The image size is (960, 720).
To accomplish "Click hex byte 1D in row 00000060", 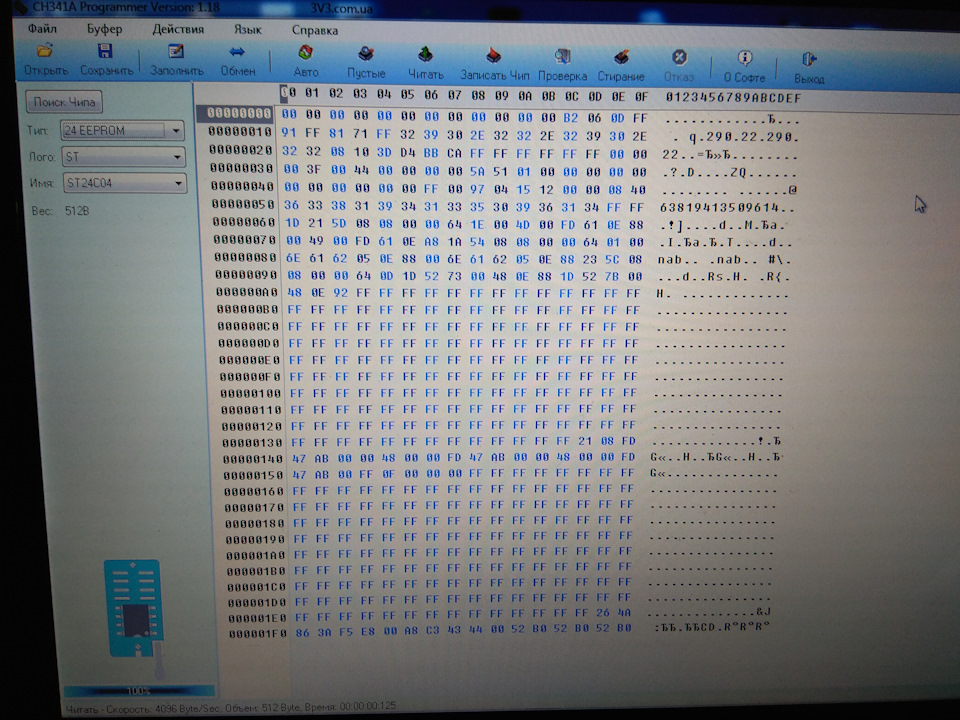I will coord(291,224).
